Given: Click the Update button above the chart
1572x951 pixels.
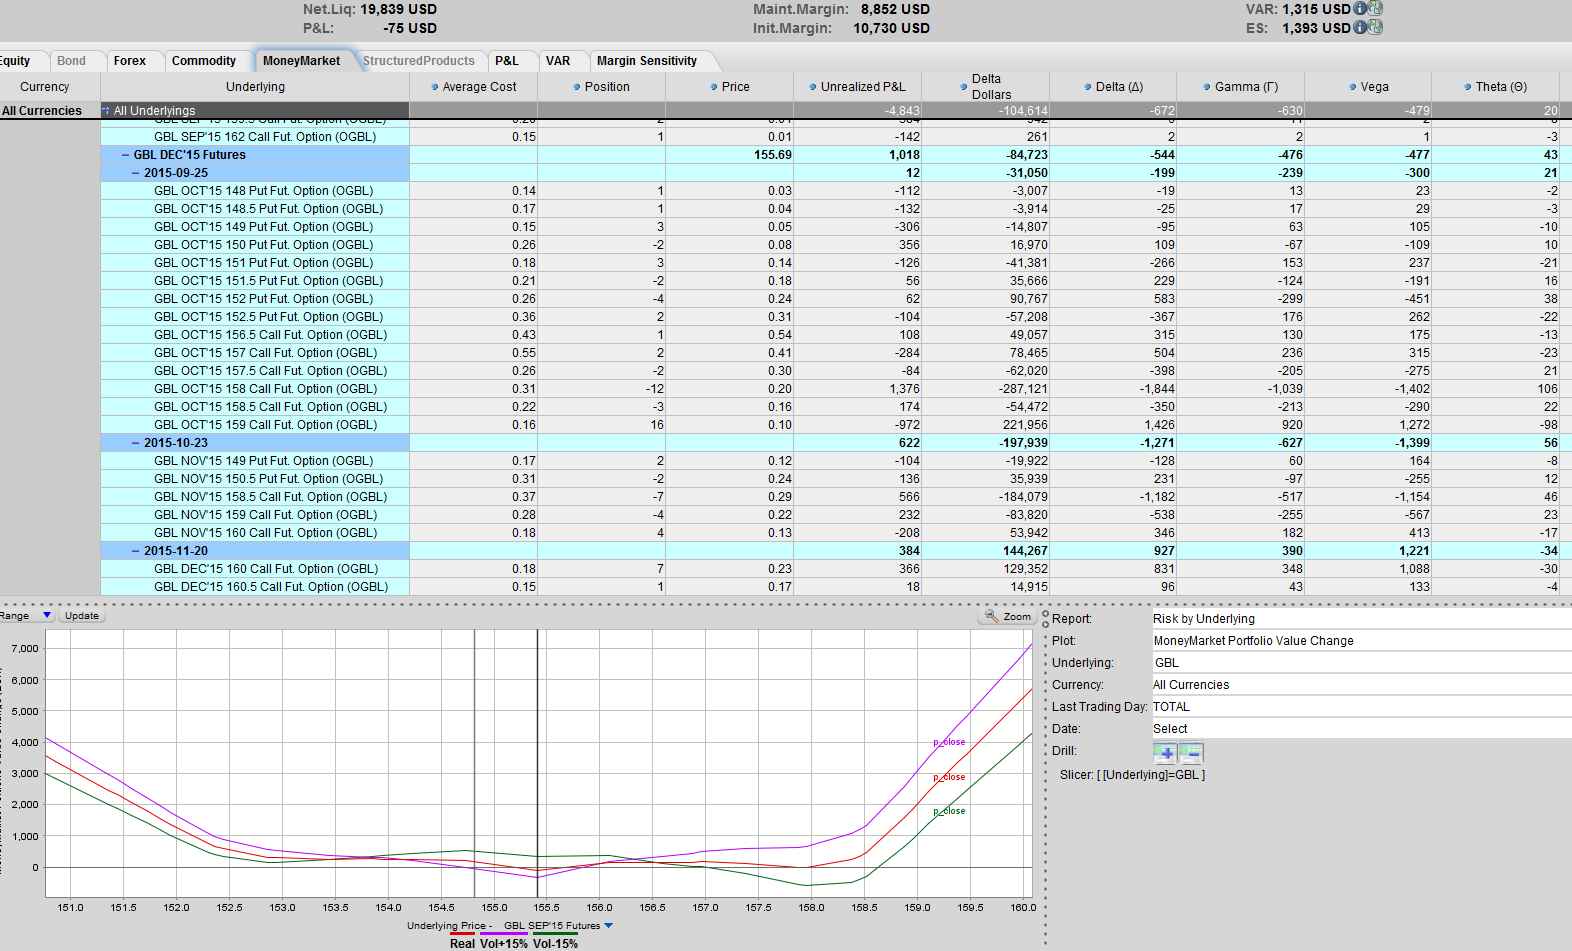Looking at the screenshot, I should pyautogui.click(x=82, y=616).
